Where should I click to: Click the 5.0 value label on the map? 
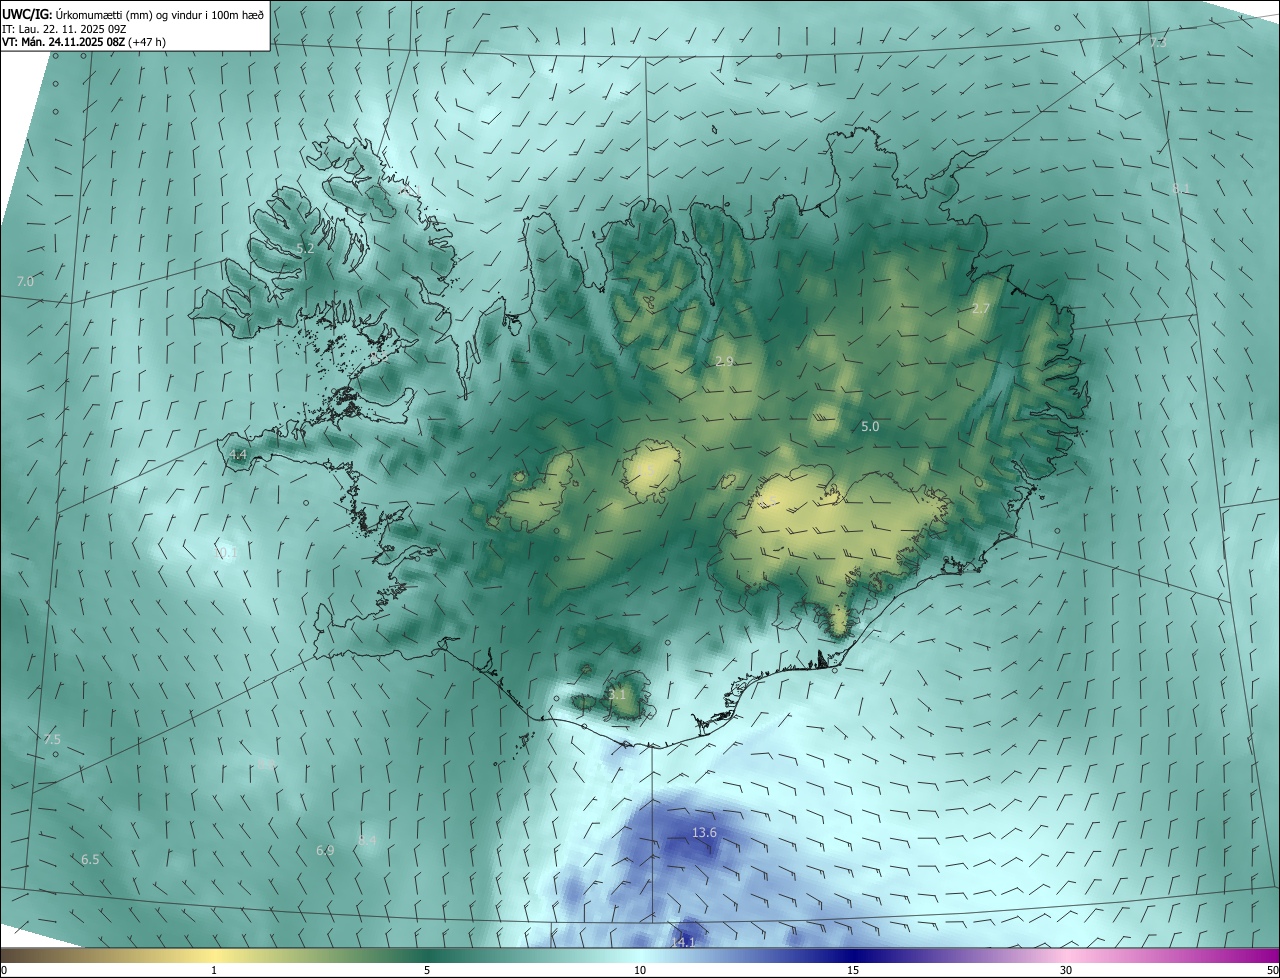(x=870, y=427)
